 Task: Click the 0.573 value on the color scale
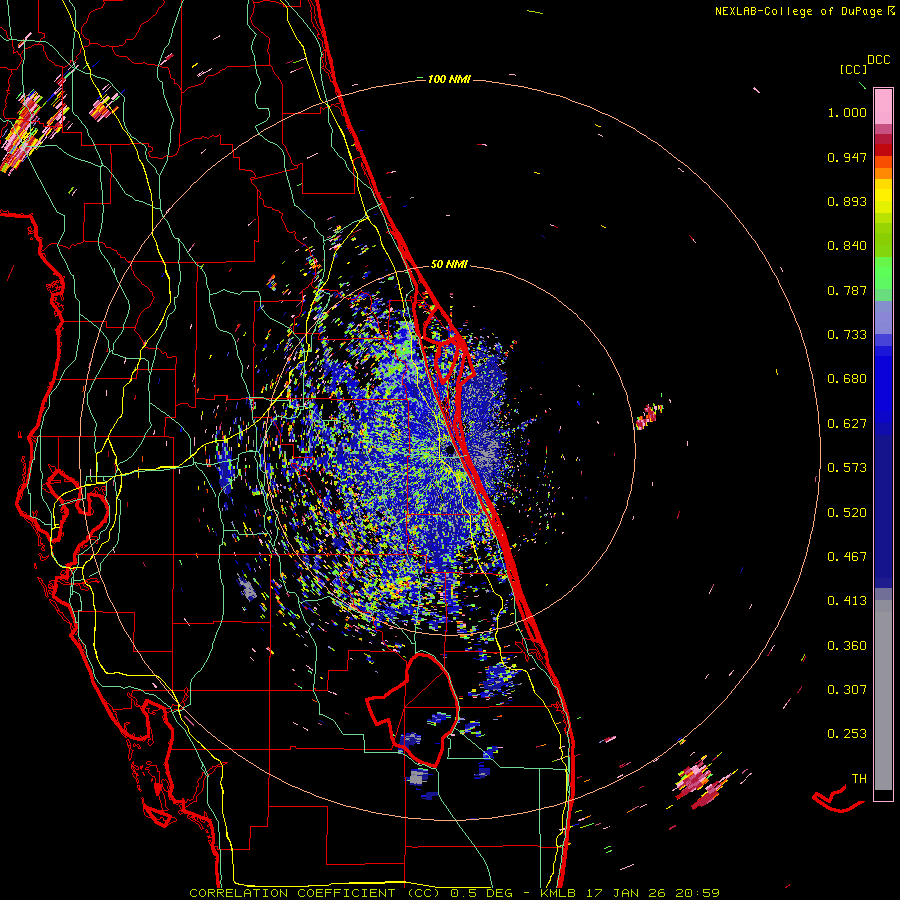(847, 468)
